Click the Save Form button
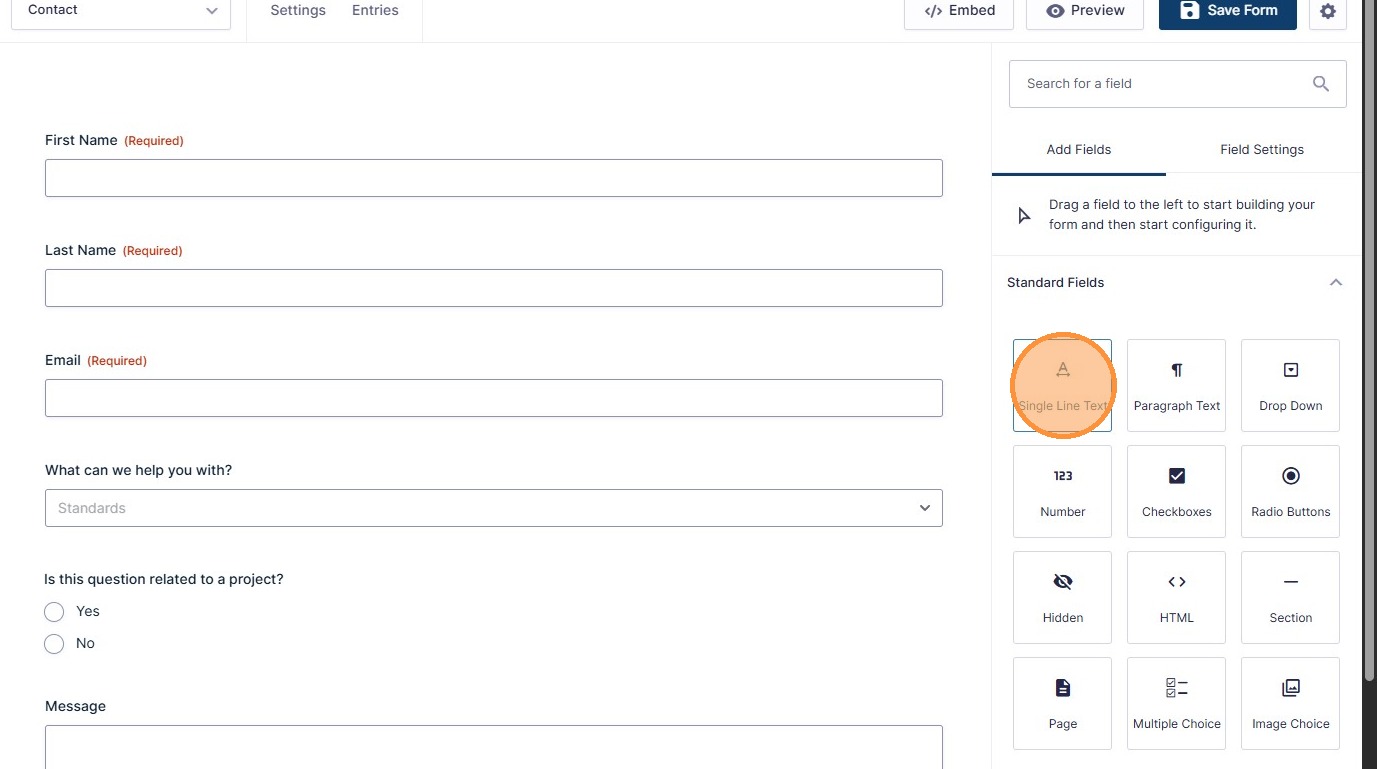The image size is (1377, 769). [x=1227, y=11]
